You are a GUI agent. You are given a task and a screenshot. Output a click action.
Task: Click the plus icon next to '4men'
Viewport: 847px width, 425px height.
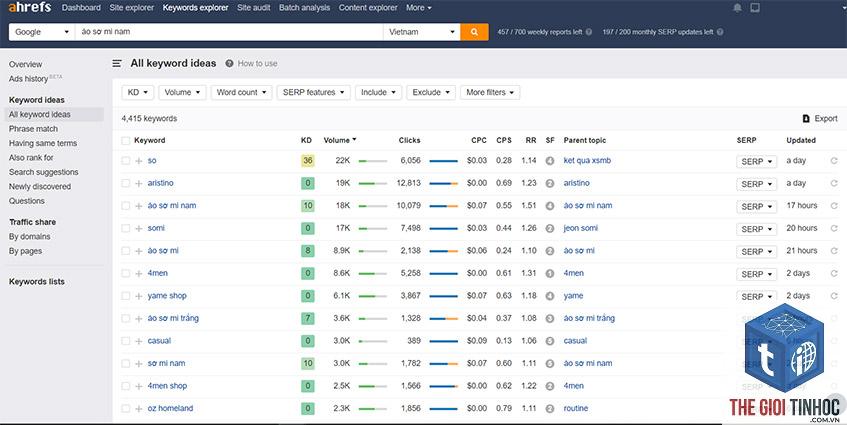pyautogui.click(x=139, y=273)
